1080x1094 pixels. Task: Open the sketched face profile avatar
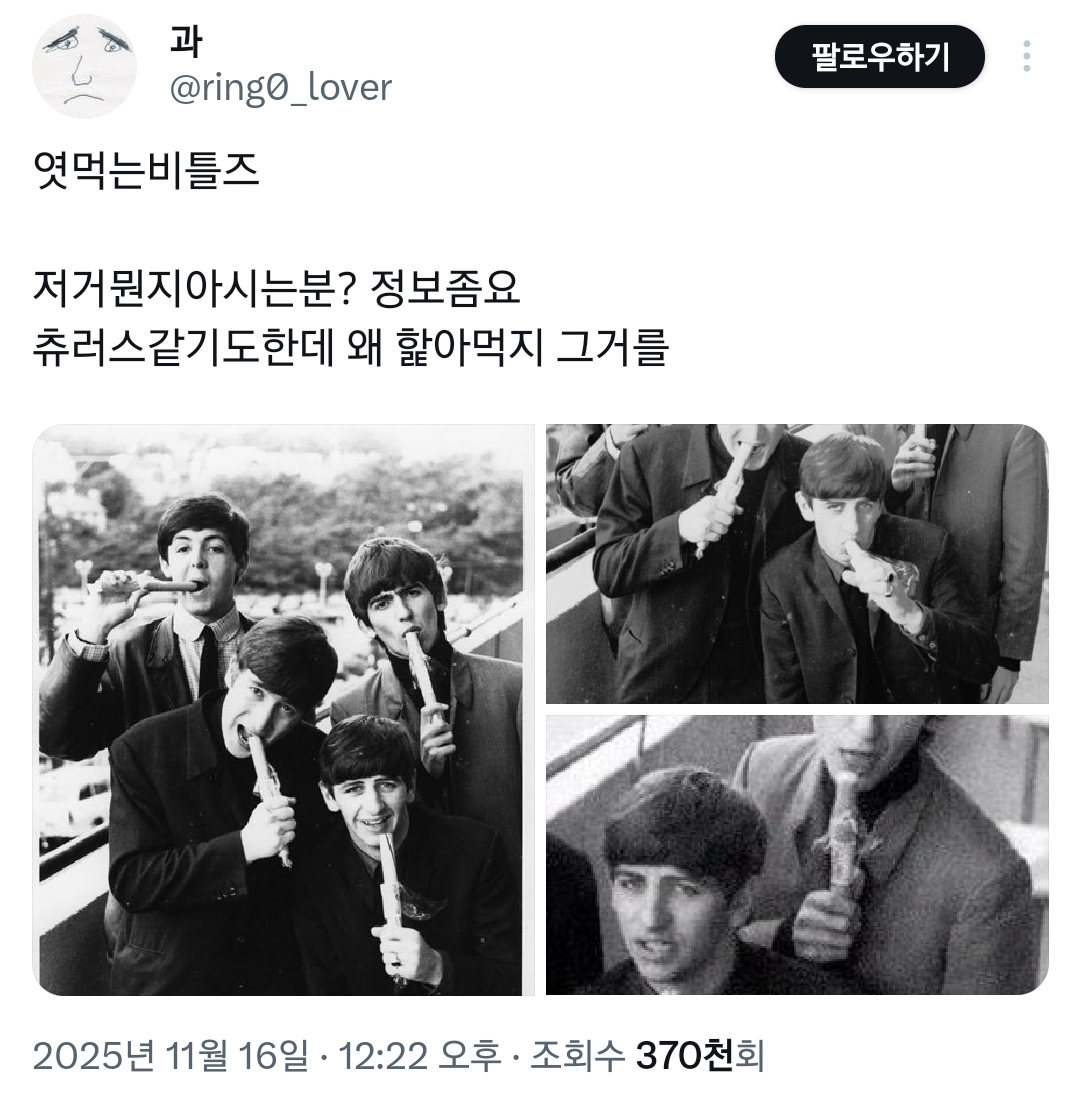(x=84, y=66)
